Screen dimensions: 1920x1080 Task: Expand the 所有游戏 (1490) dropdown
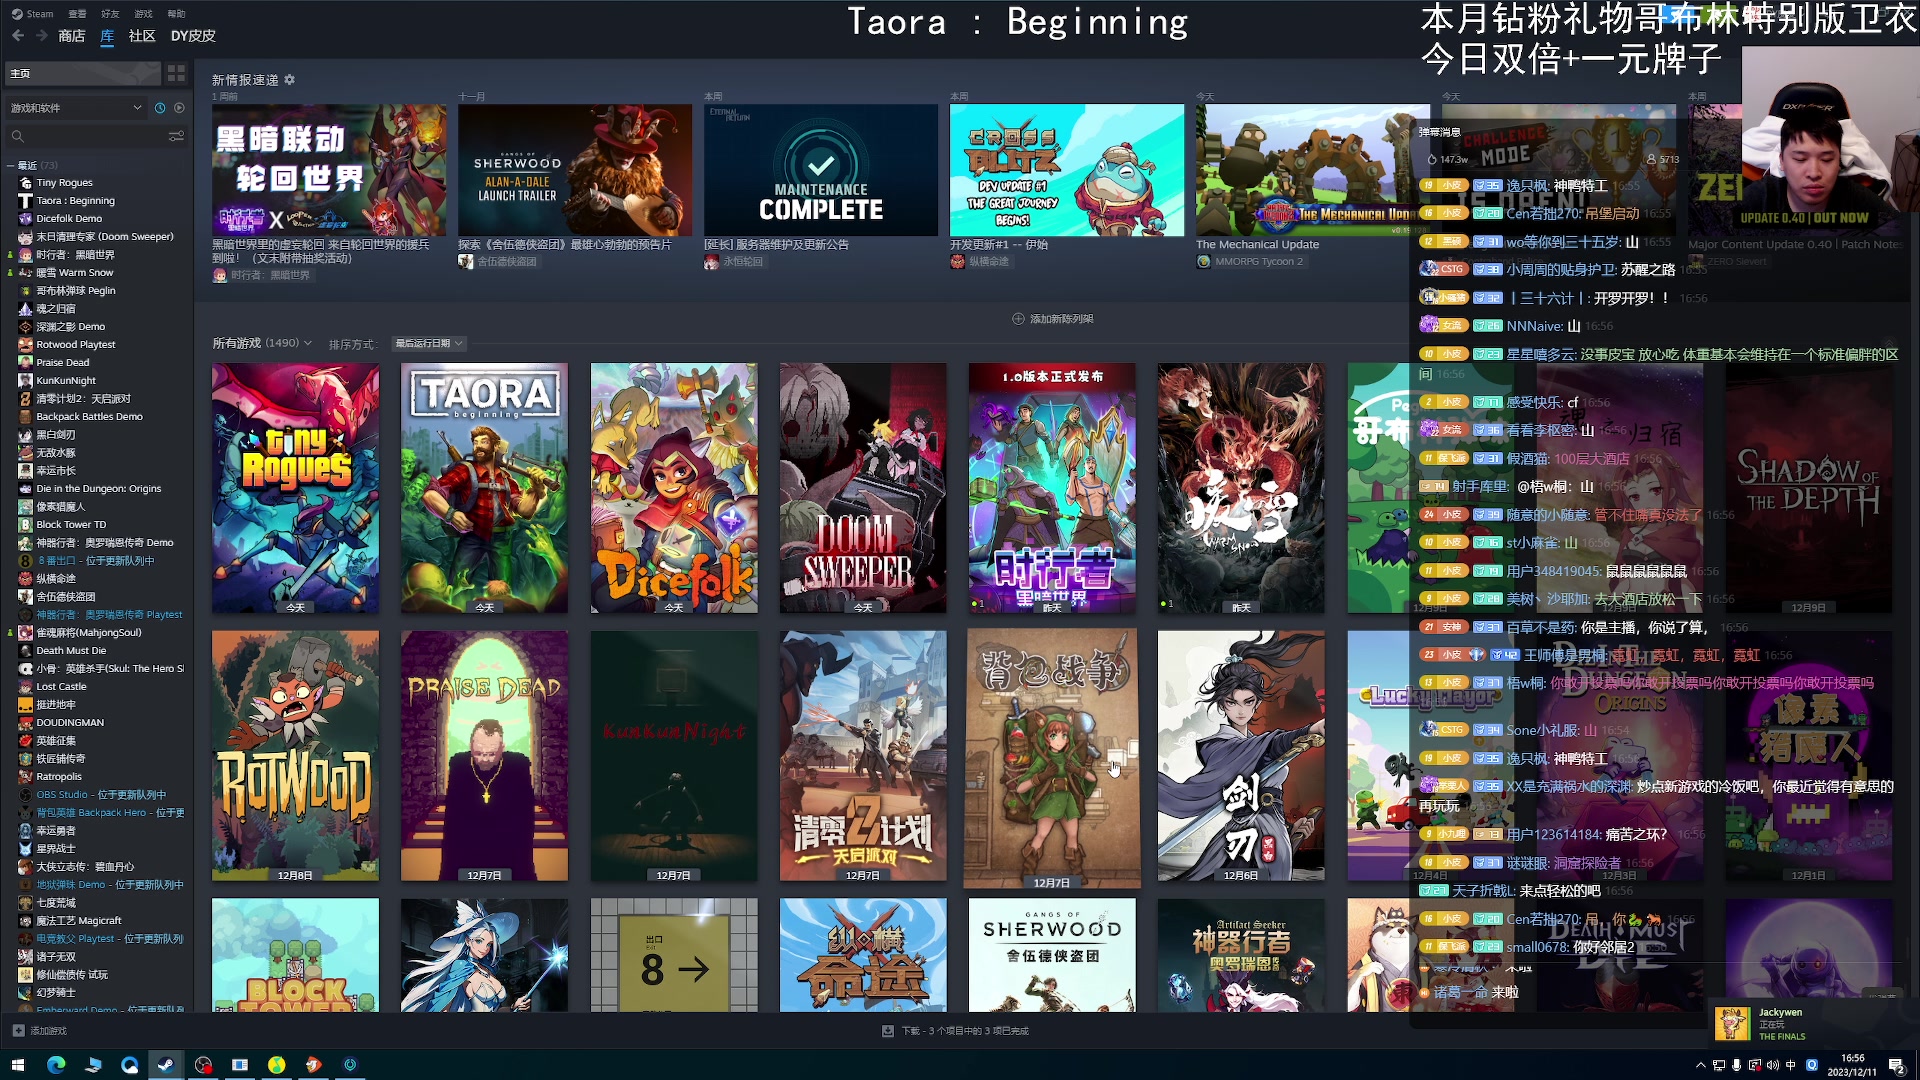pos(262,343)
